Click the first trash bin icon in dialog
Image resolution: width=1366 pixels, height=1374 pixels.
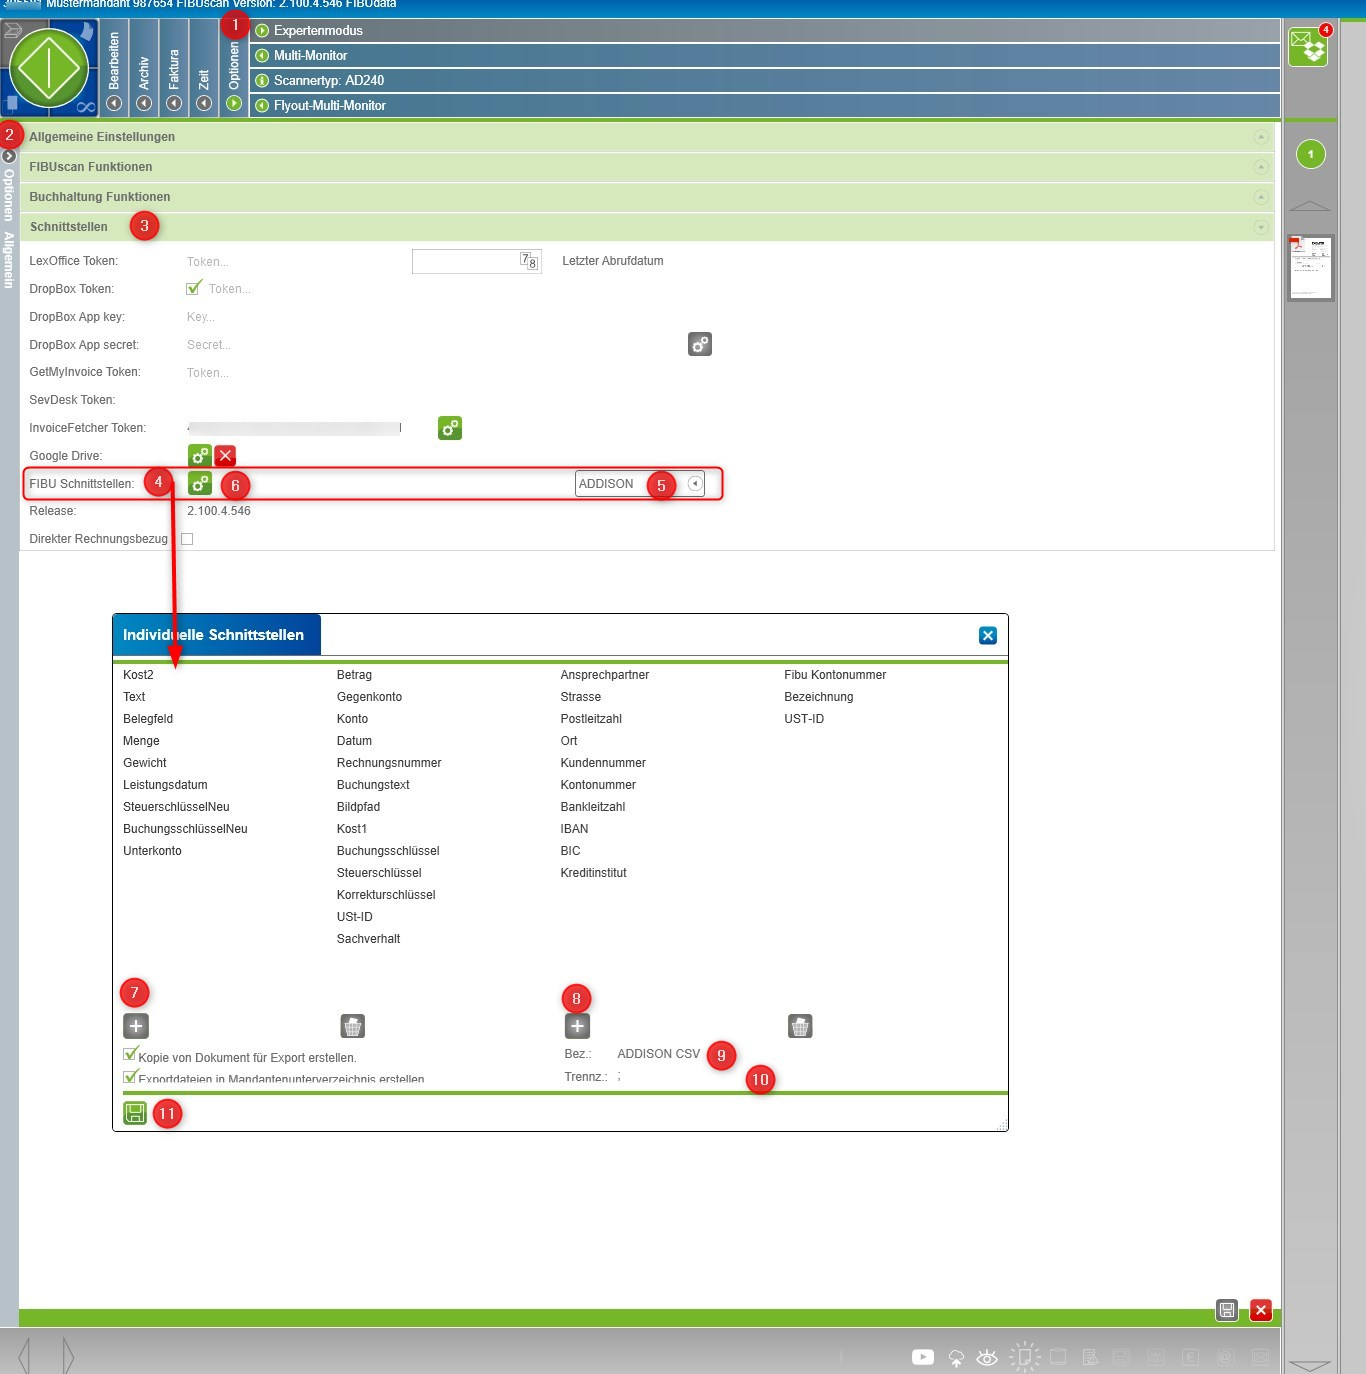pos(353,1026)
